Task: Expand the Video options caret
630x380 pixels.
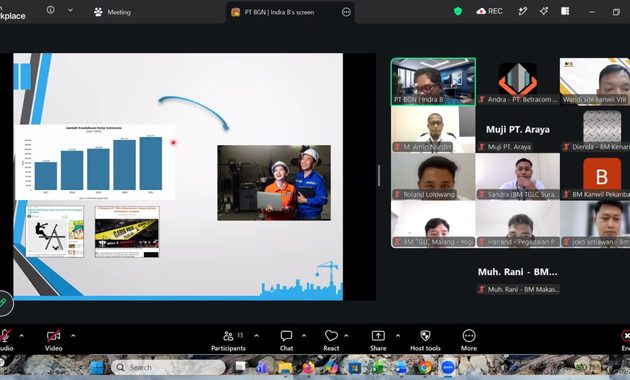Action: pyautogui.click(x=73, y=335)
